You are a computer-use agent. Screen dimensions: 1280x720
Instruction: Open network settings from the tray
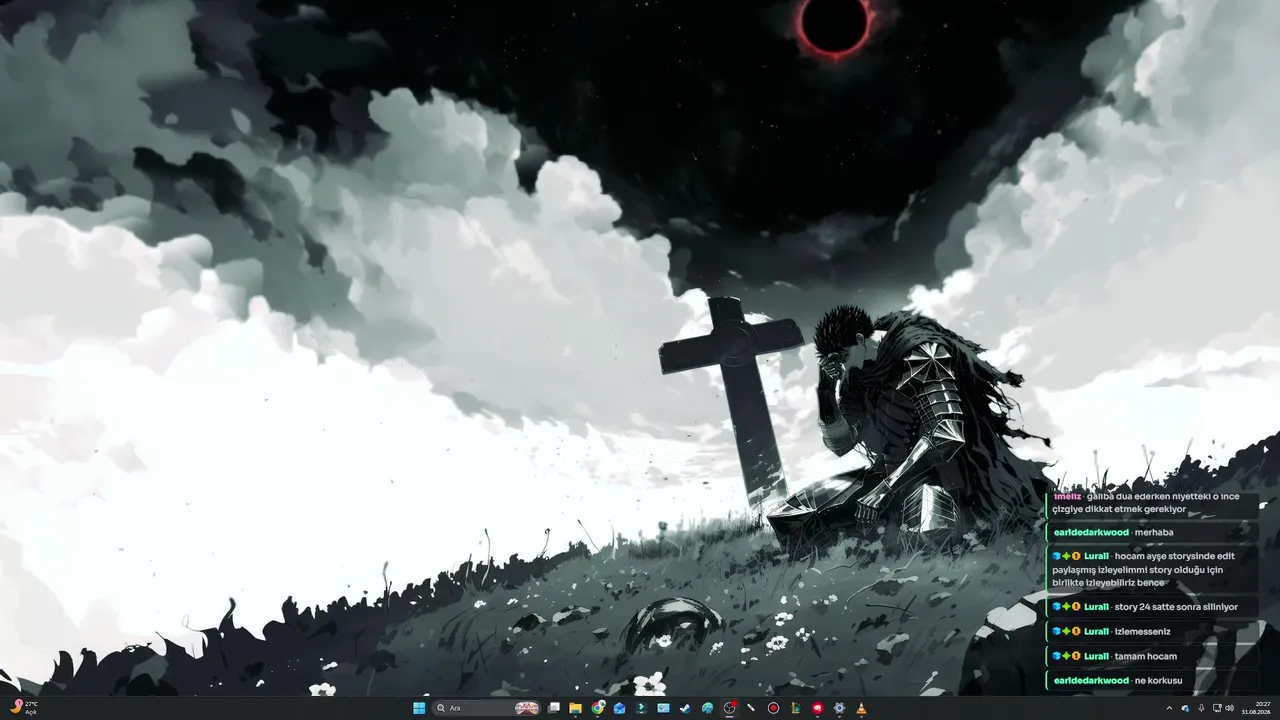pyautogui.click(x=1217, y=708)
